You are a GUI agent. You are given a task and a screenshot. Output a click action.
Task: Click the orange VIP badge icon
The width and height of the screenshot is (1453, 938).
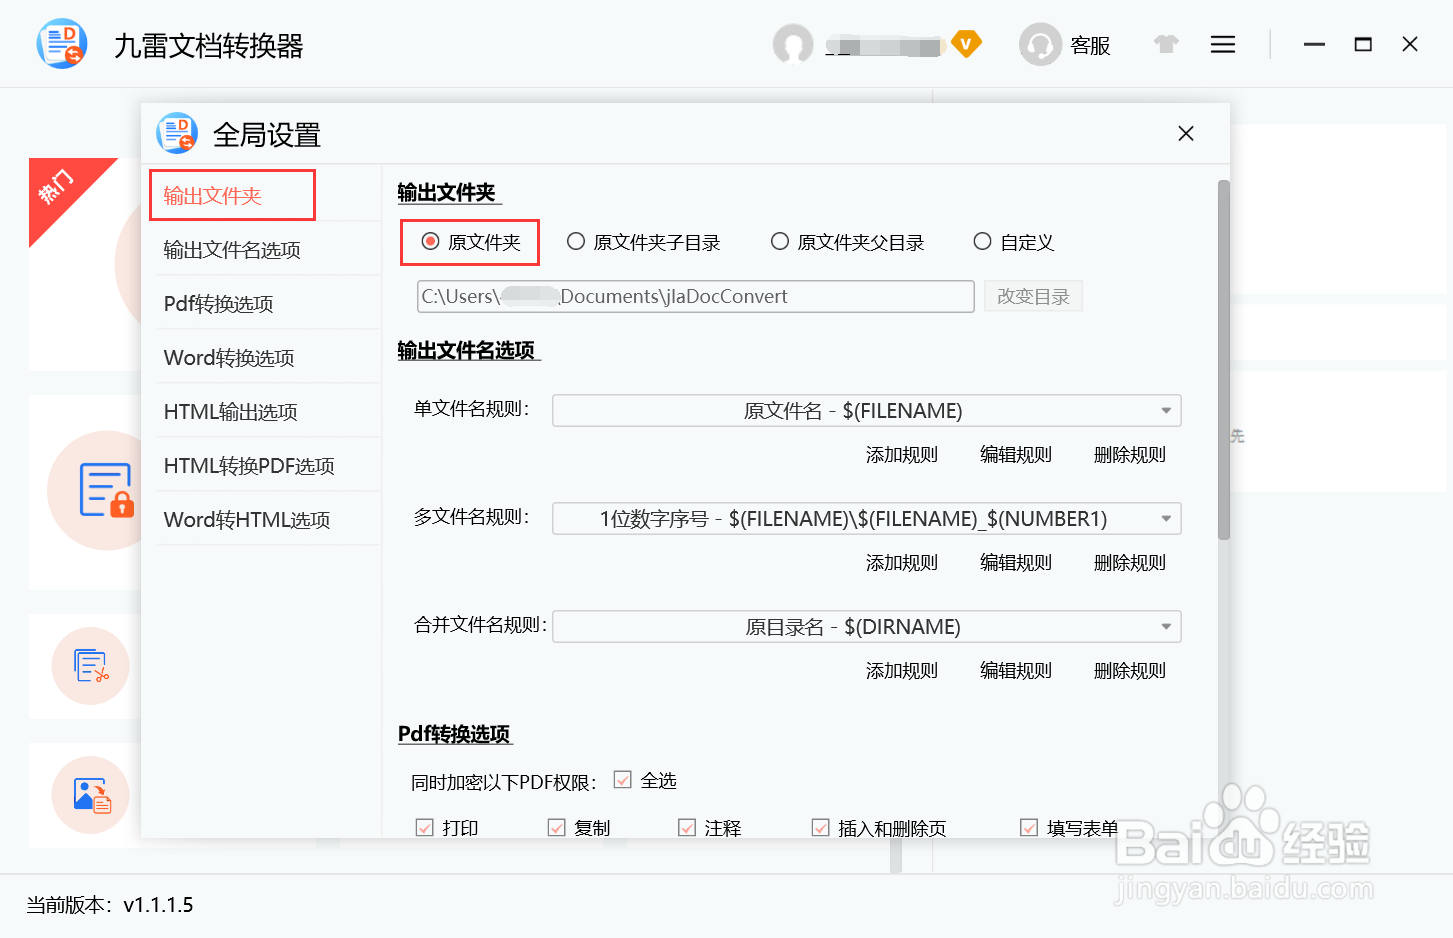coord(966,44)
